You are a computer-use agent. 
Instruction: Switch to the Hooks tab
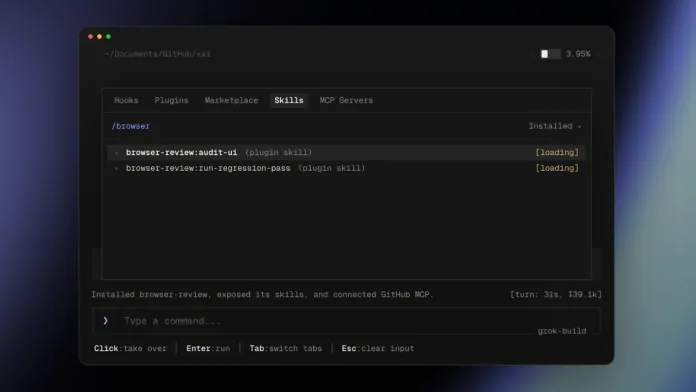tap(126, 100)
